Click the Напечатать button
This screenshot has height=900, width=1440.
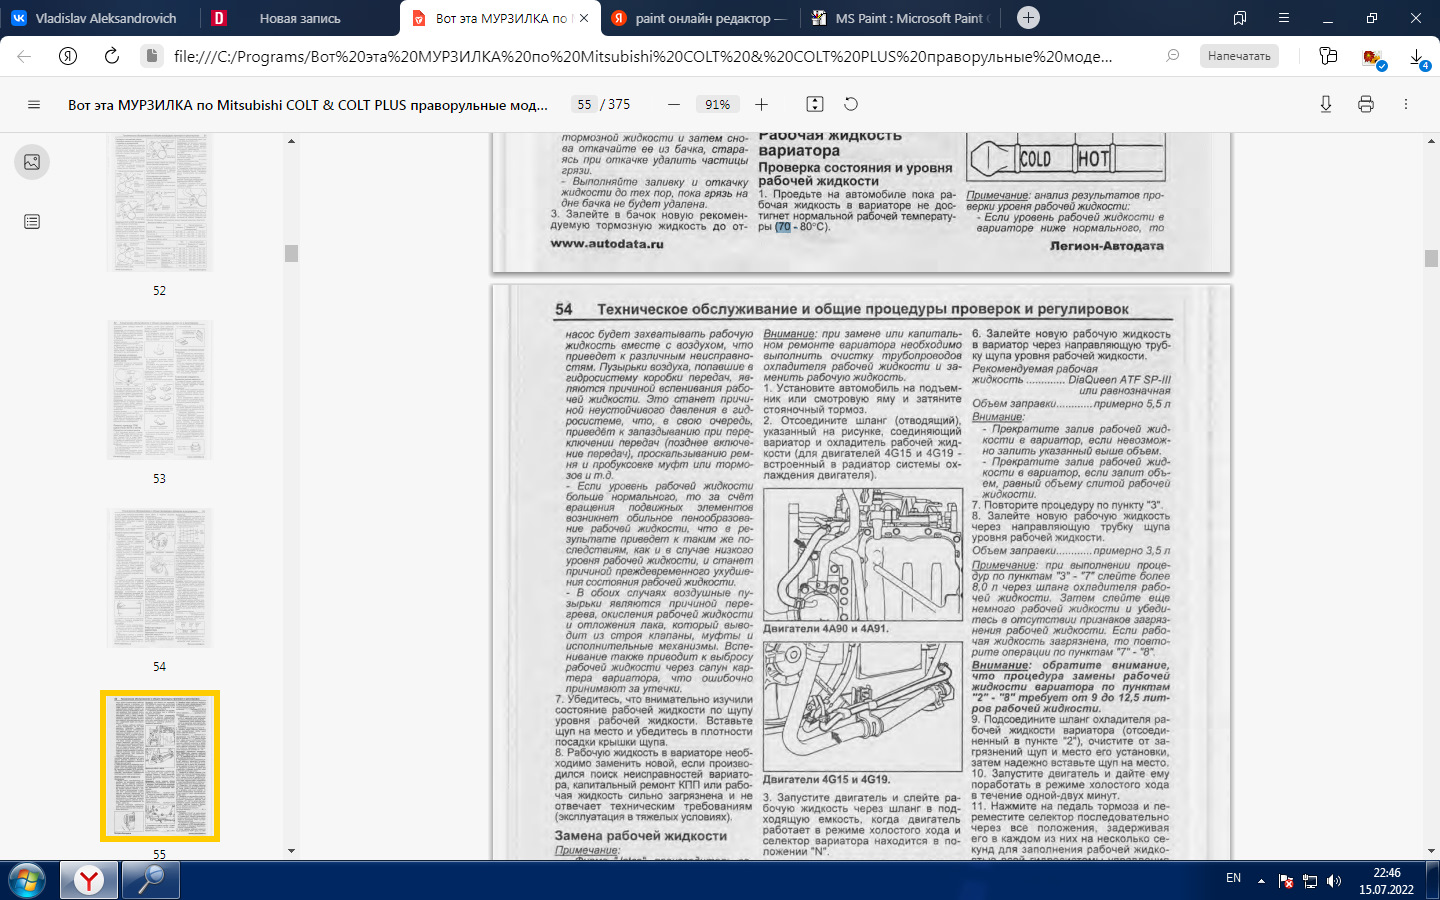pyautogui.click(x=1239, y=56)
